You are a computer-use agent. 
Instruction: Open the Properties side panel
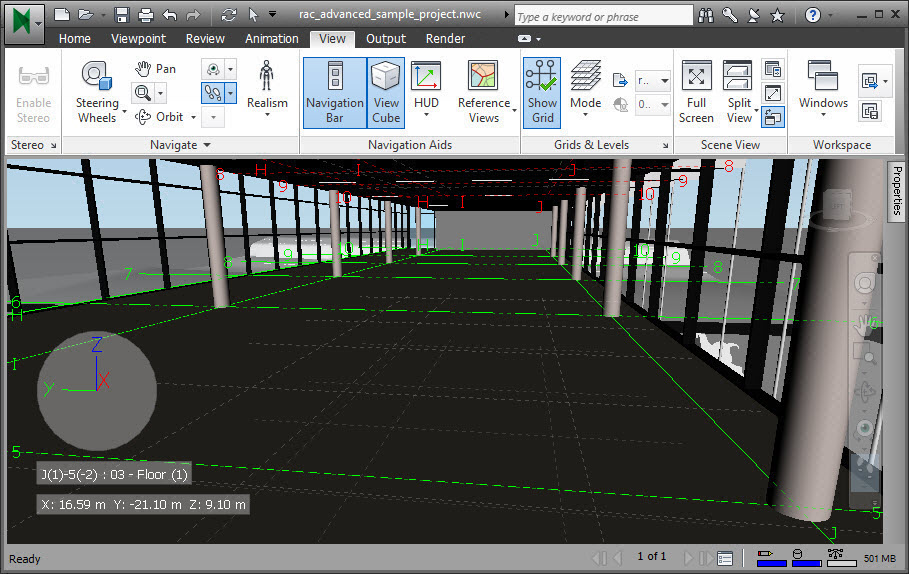[x=896, y=191]
